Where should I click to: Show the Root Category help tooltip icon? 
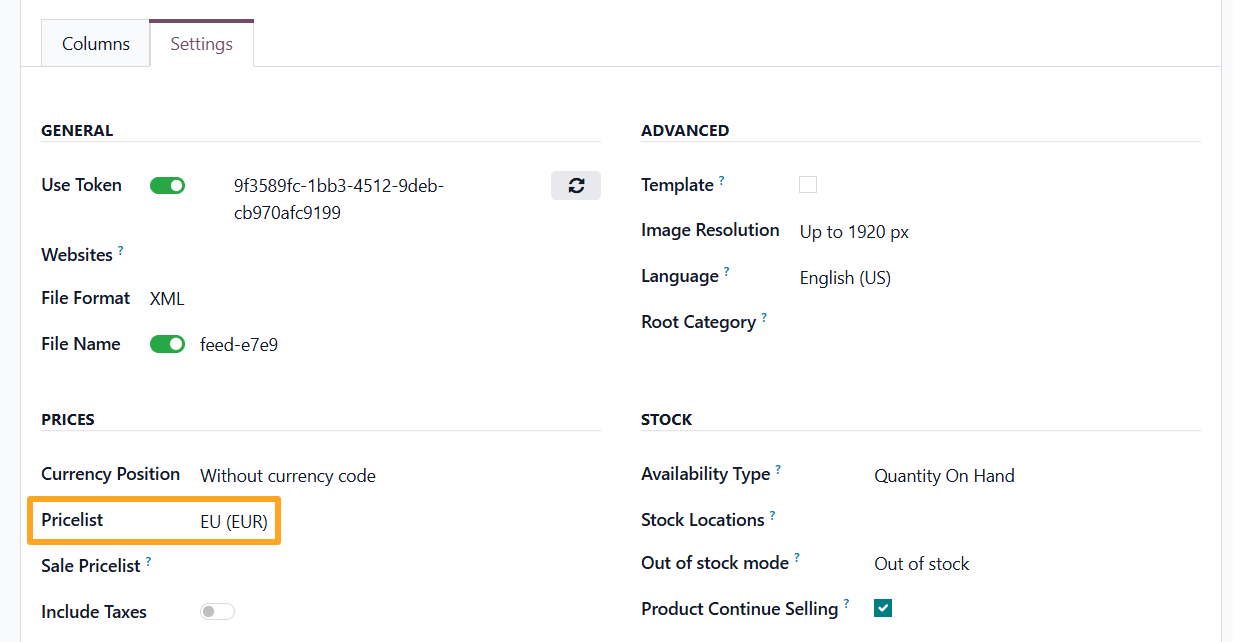pyautogui.click(x=764, y=317)
